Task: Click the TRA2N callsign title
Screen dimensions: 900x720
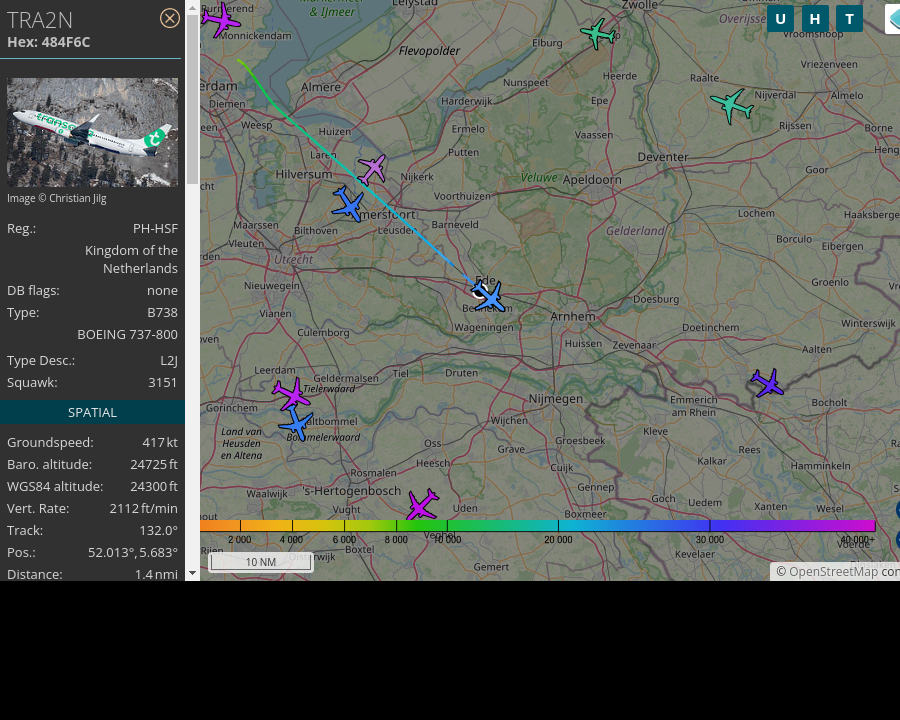Action: pos(40,21)
